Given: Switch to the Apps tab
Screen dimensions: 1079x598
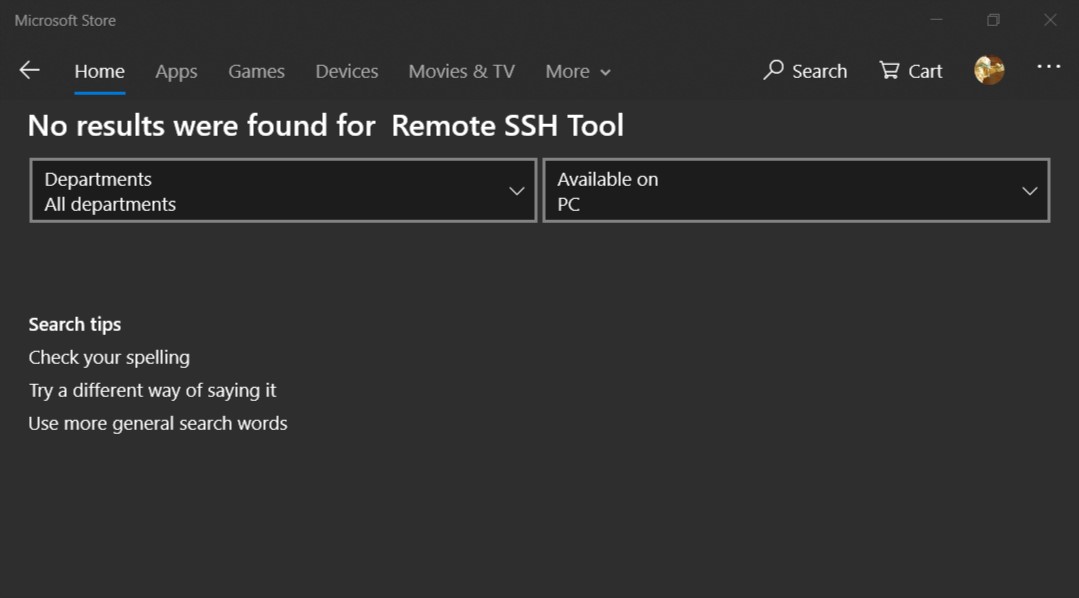Looking at the screenshot, I should (176, 72).
